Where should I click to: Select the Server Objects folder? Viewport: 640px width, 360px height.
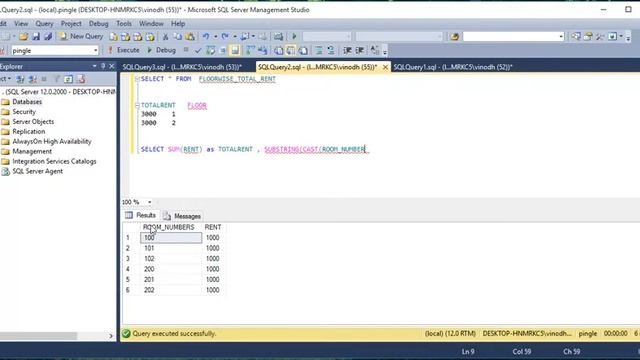33,122
